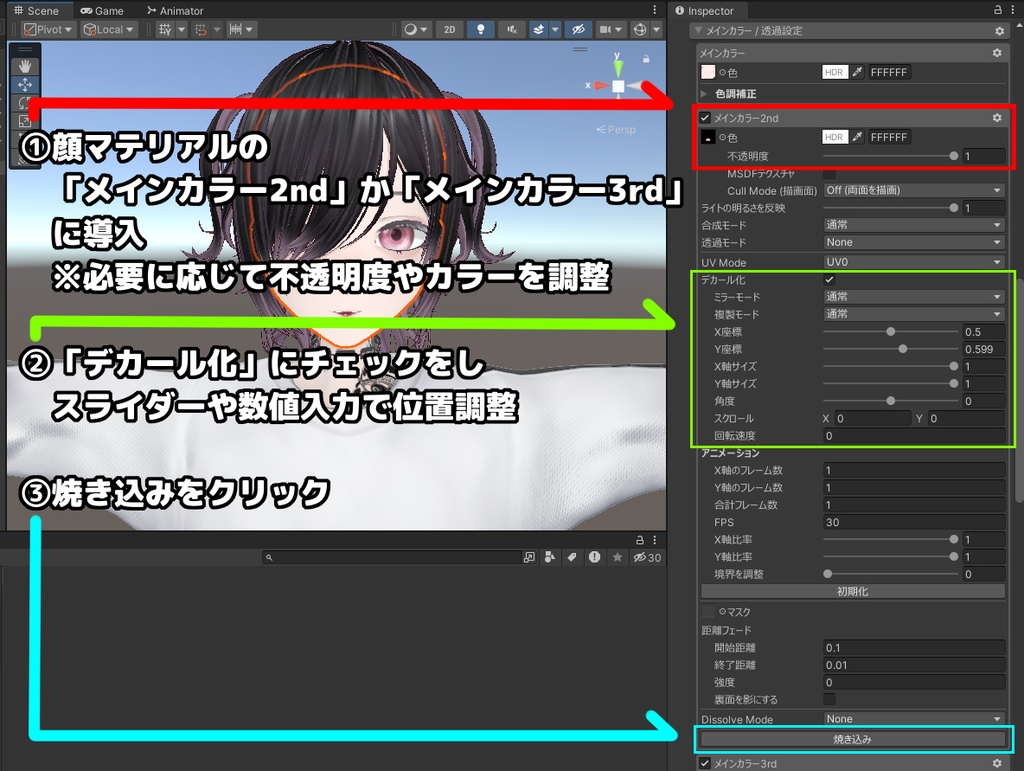The height and width of the screenshot is (771, 1024).
Task: Select the Hand view tool
Action: [x=27, y=64]
